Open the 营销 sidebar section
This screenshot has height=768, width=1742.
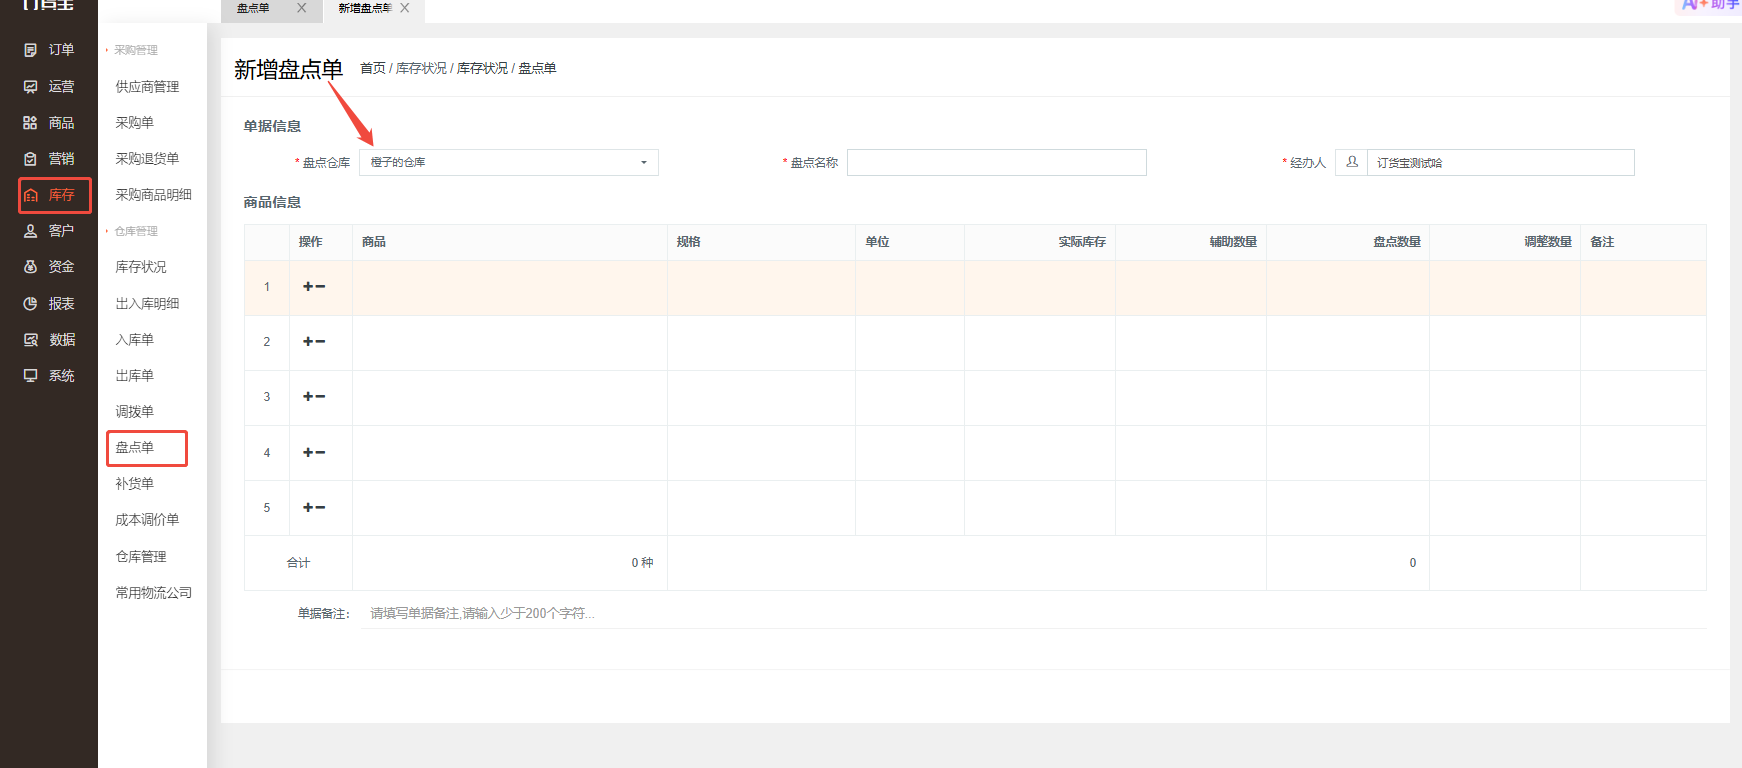(x=49, y=159)
